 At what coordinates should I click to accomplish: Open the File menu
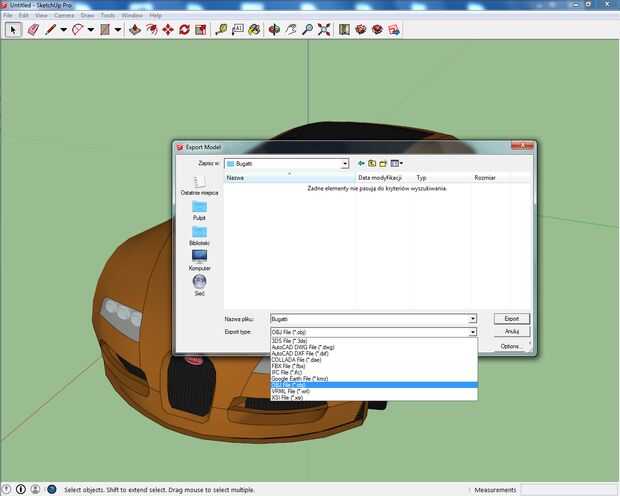[x=8, y=15]
